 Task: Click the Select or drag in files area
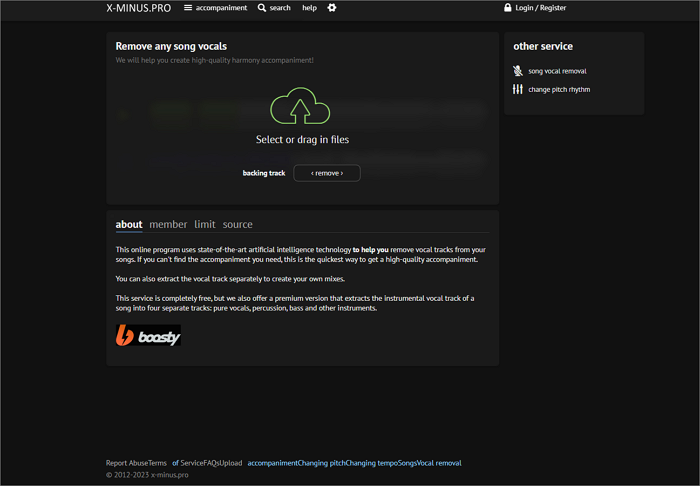(302, 140)
